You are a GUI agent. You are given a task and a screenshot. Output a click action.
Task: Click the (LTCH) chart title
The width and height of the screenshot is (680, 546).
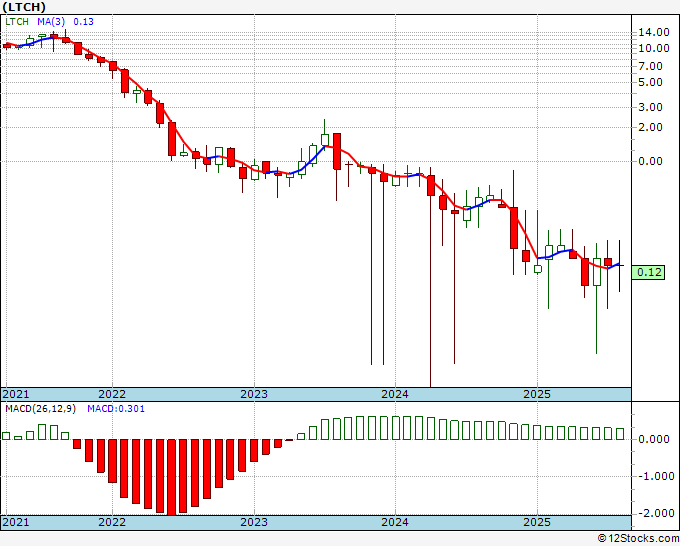click(24, 7)
